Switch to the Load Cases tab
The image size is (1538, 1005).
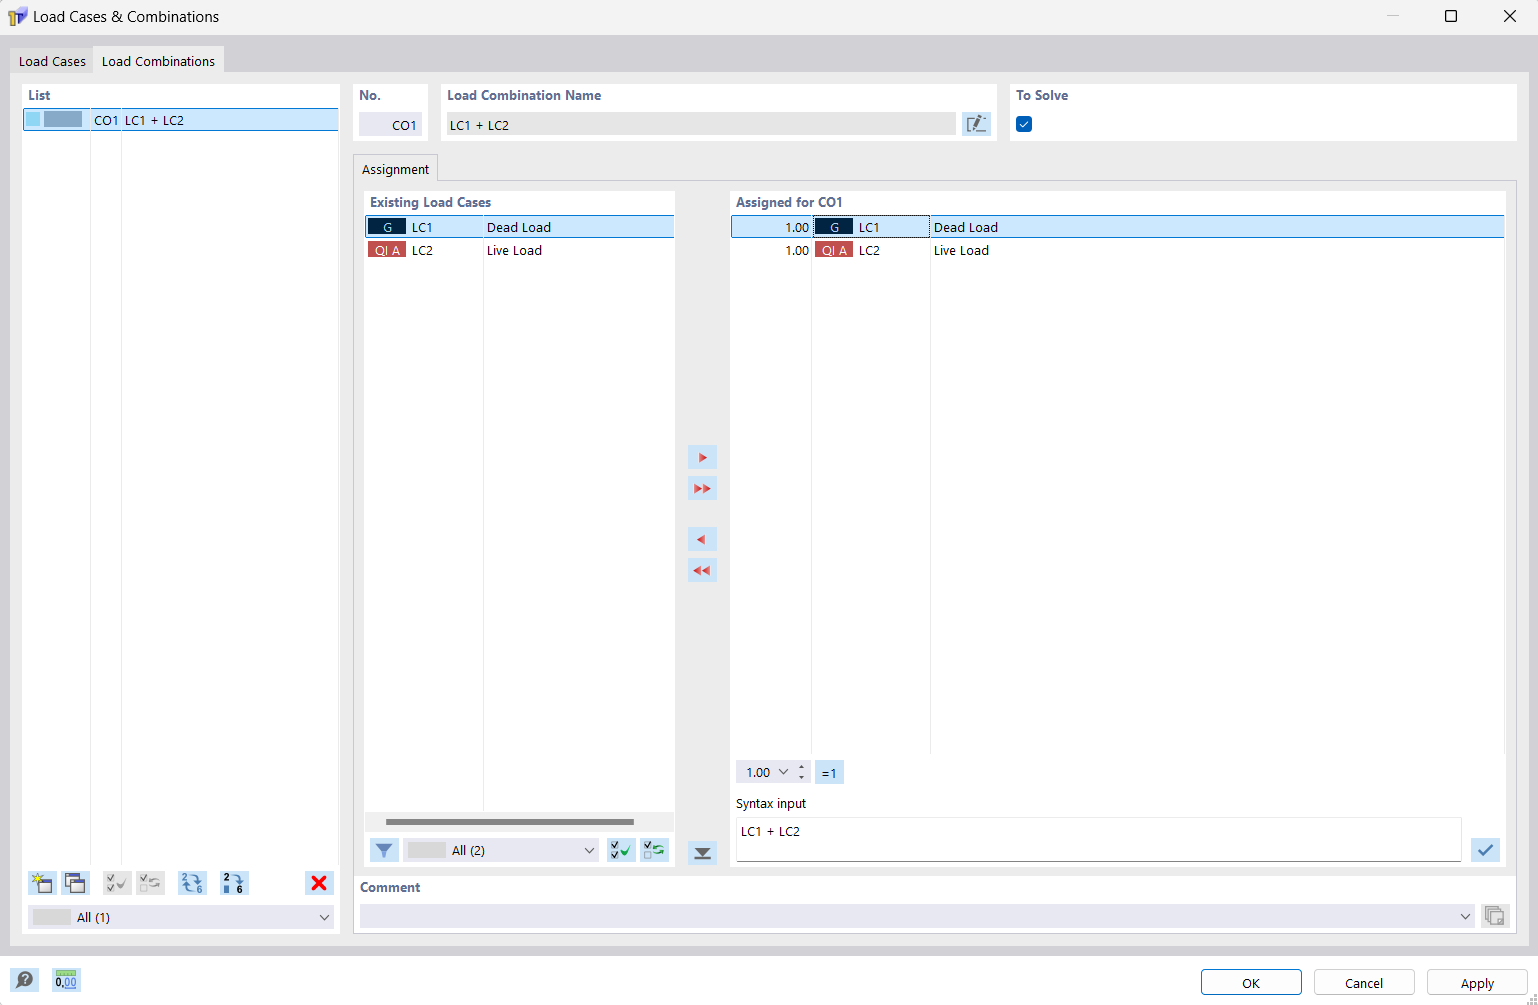click(x=51, y=60)
